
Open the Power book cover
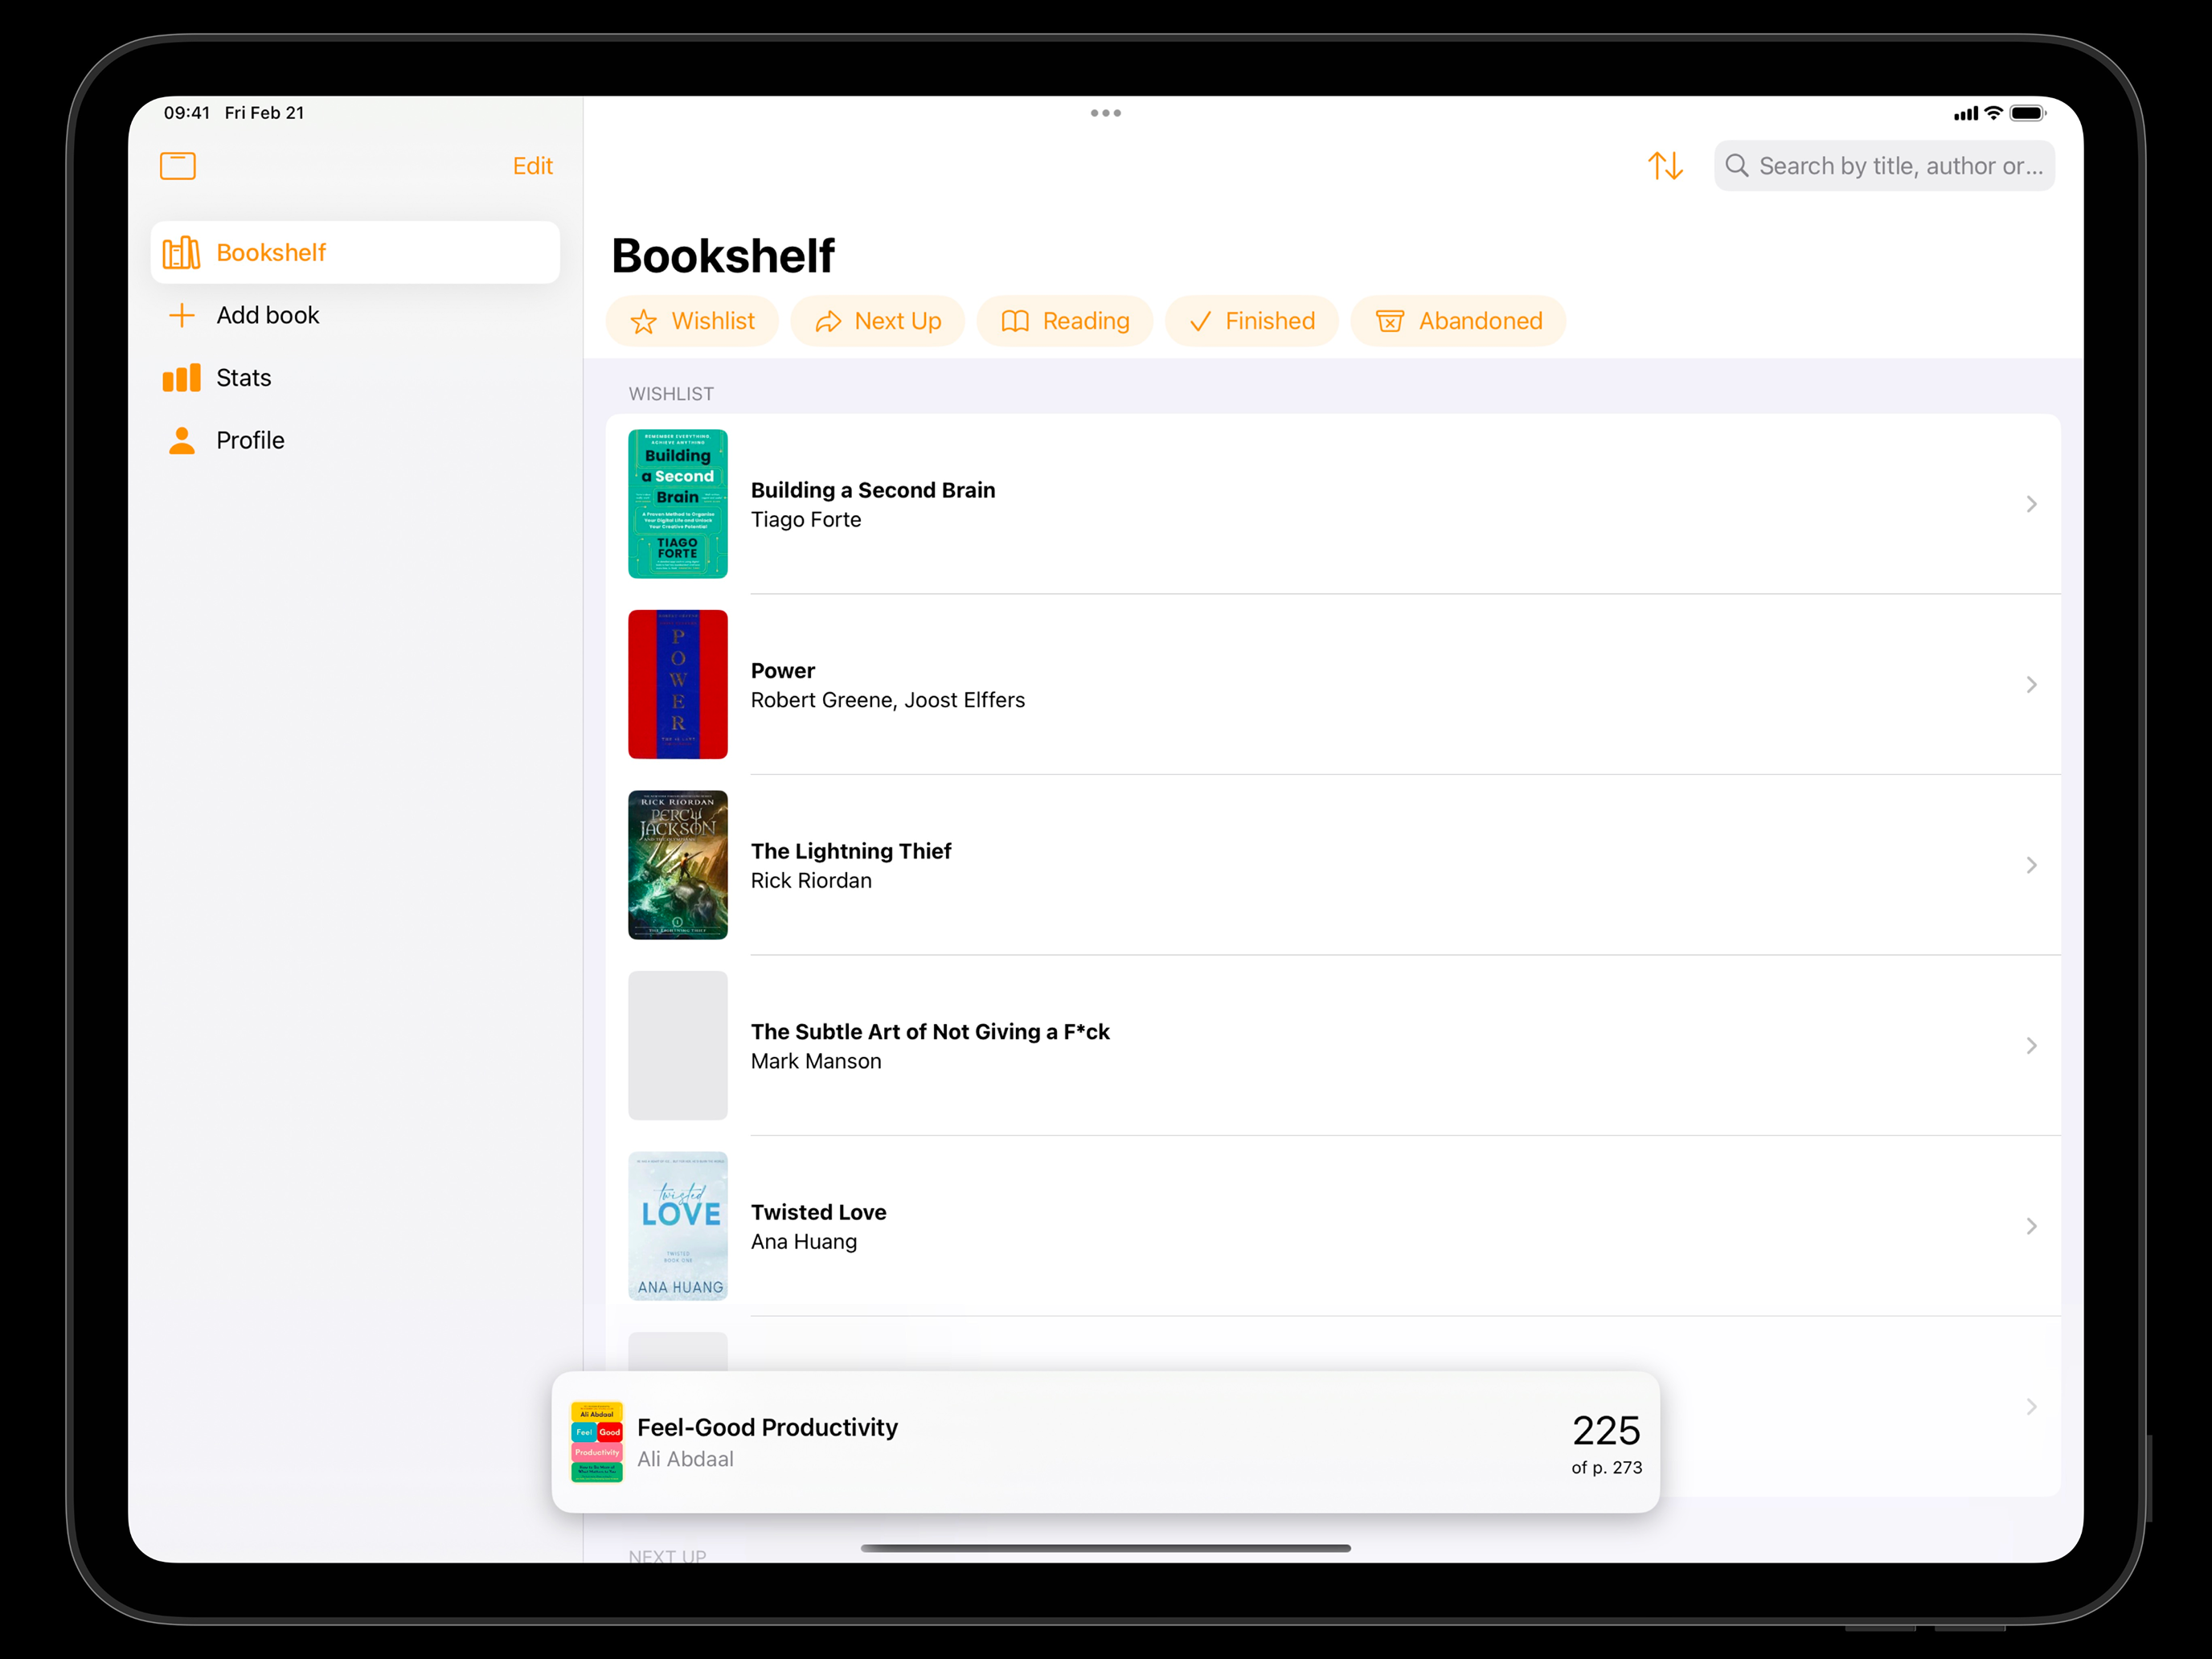[678, 684]
